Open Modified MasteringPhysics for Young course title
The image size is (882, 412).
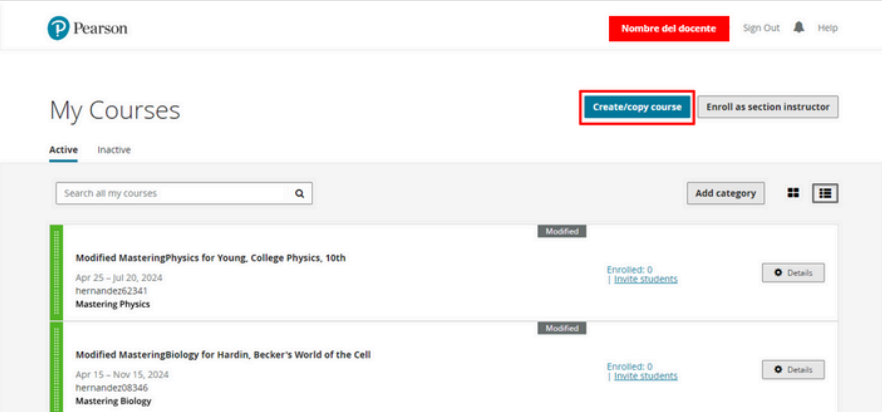pos(211,258)
